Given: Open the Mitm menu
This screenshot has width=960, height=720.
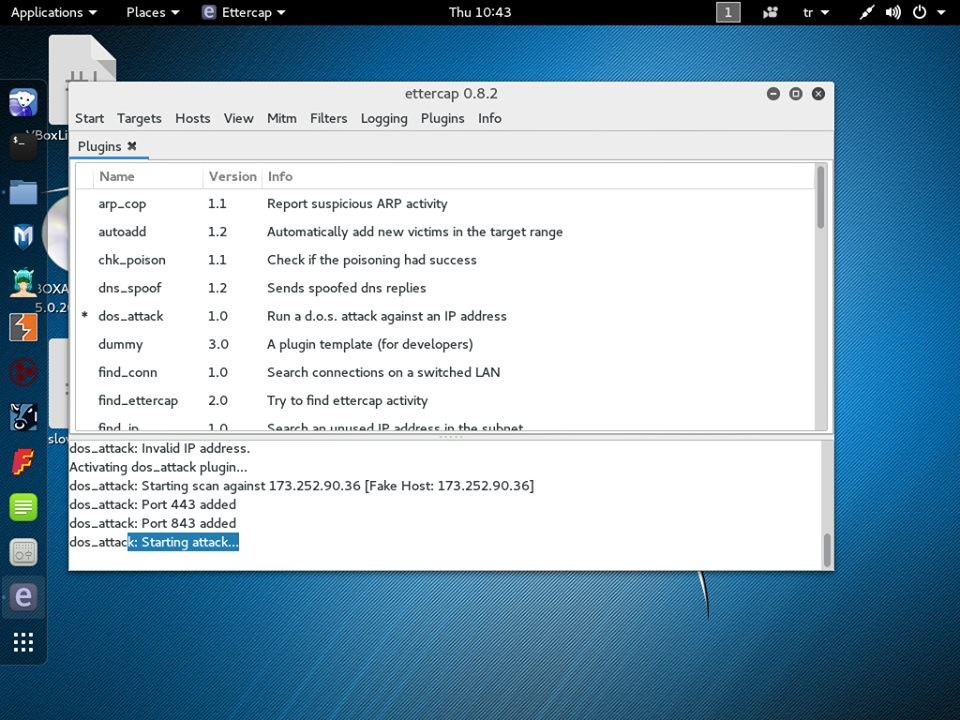Looking at the screenshot, I should [282, 118].
